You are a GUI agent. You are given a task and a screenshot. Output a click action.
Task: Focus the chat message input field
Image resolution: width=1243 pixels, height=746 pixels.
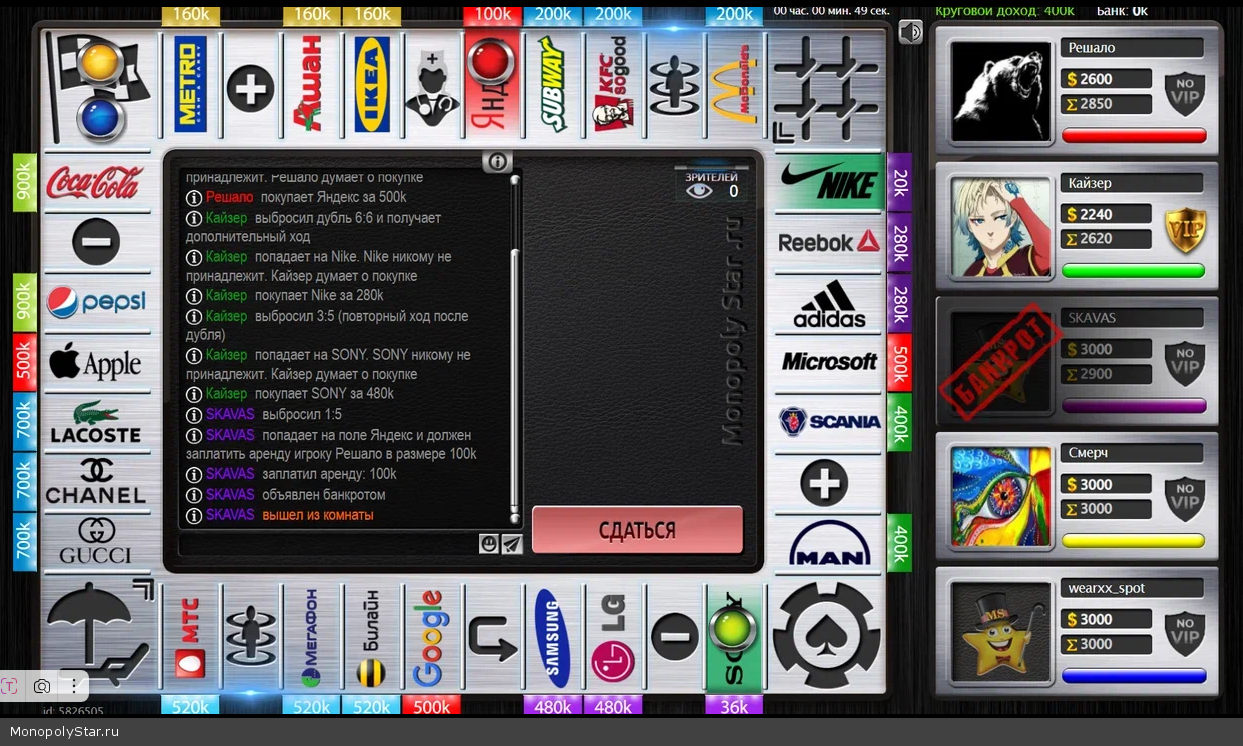coord(328,544)
